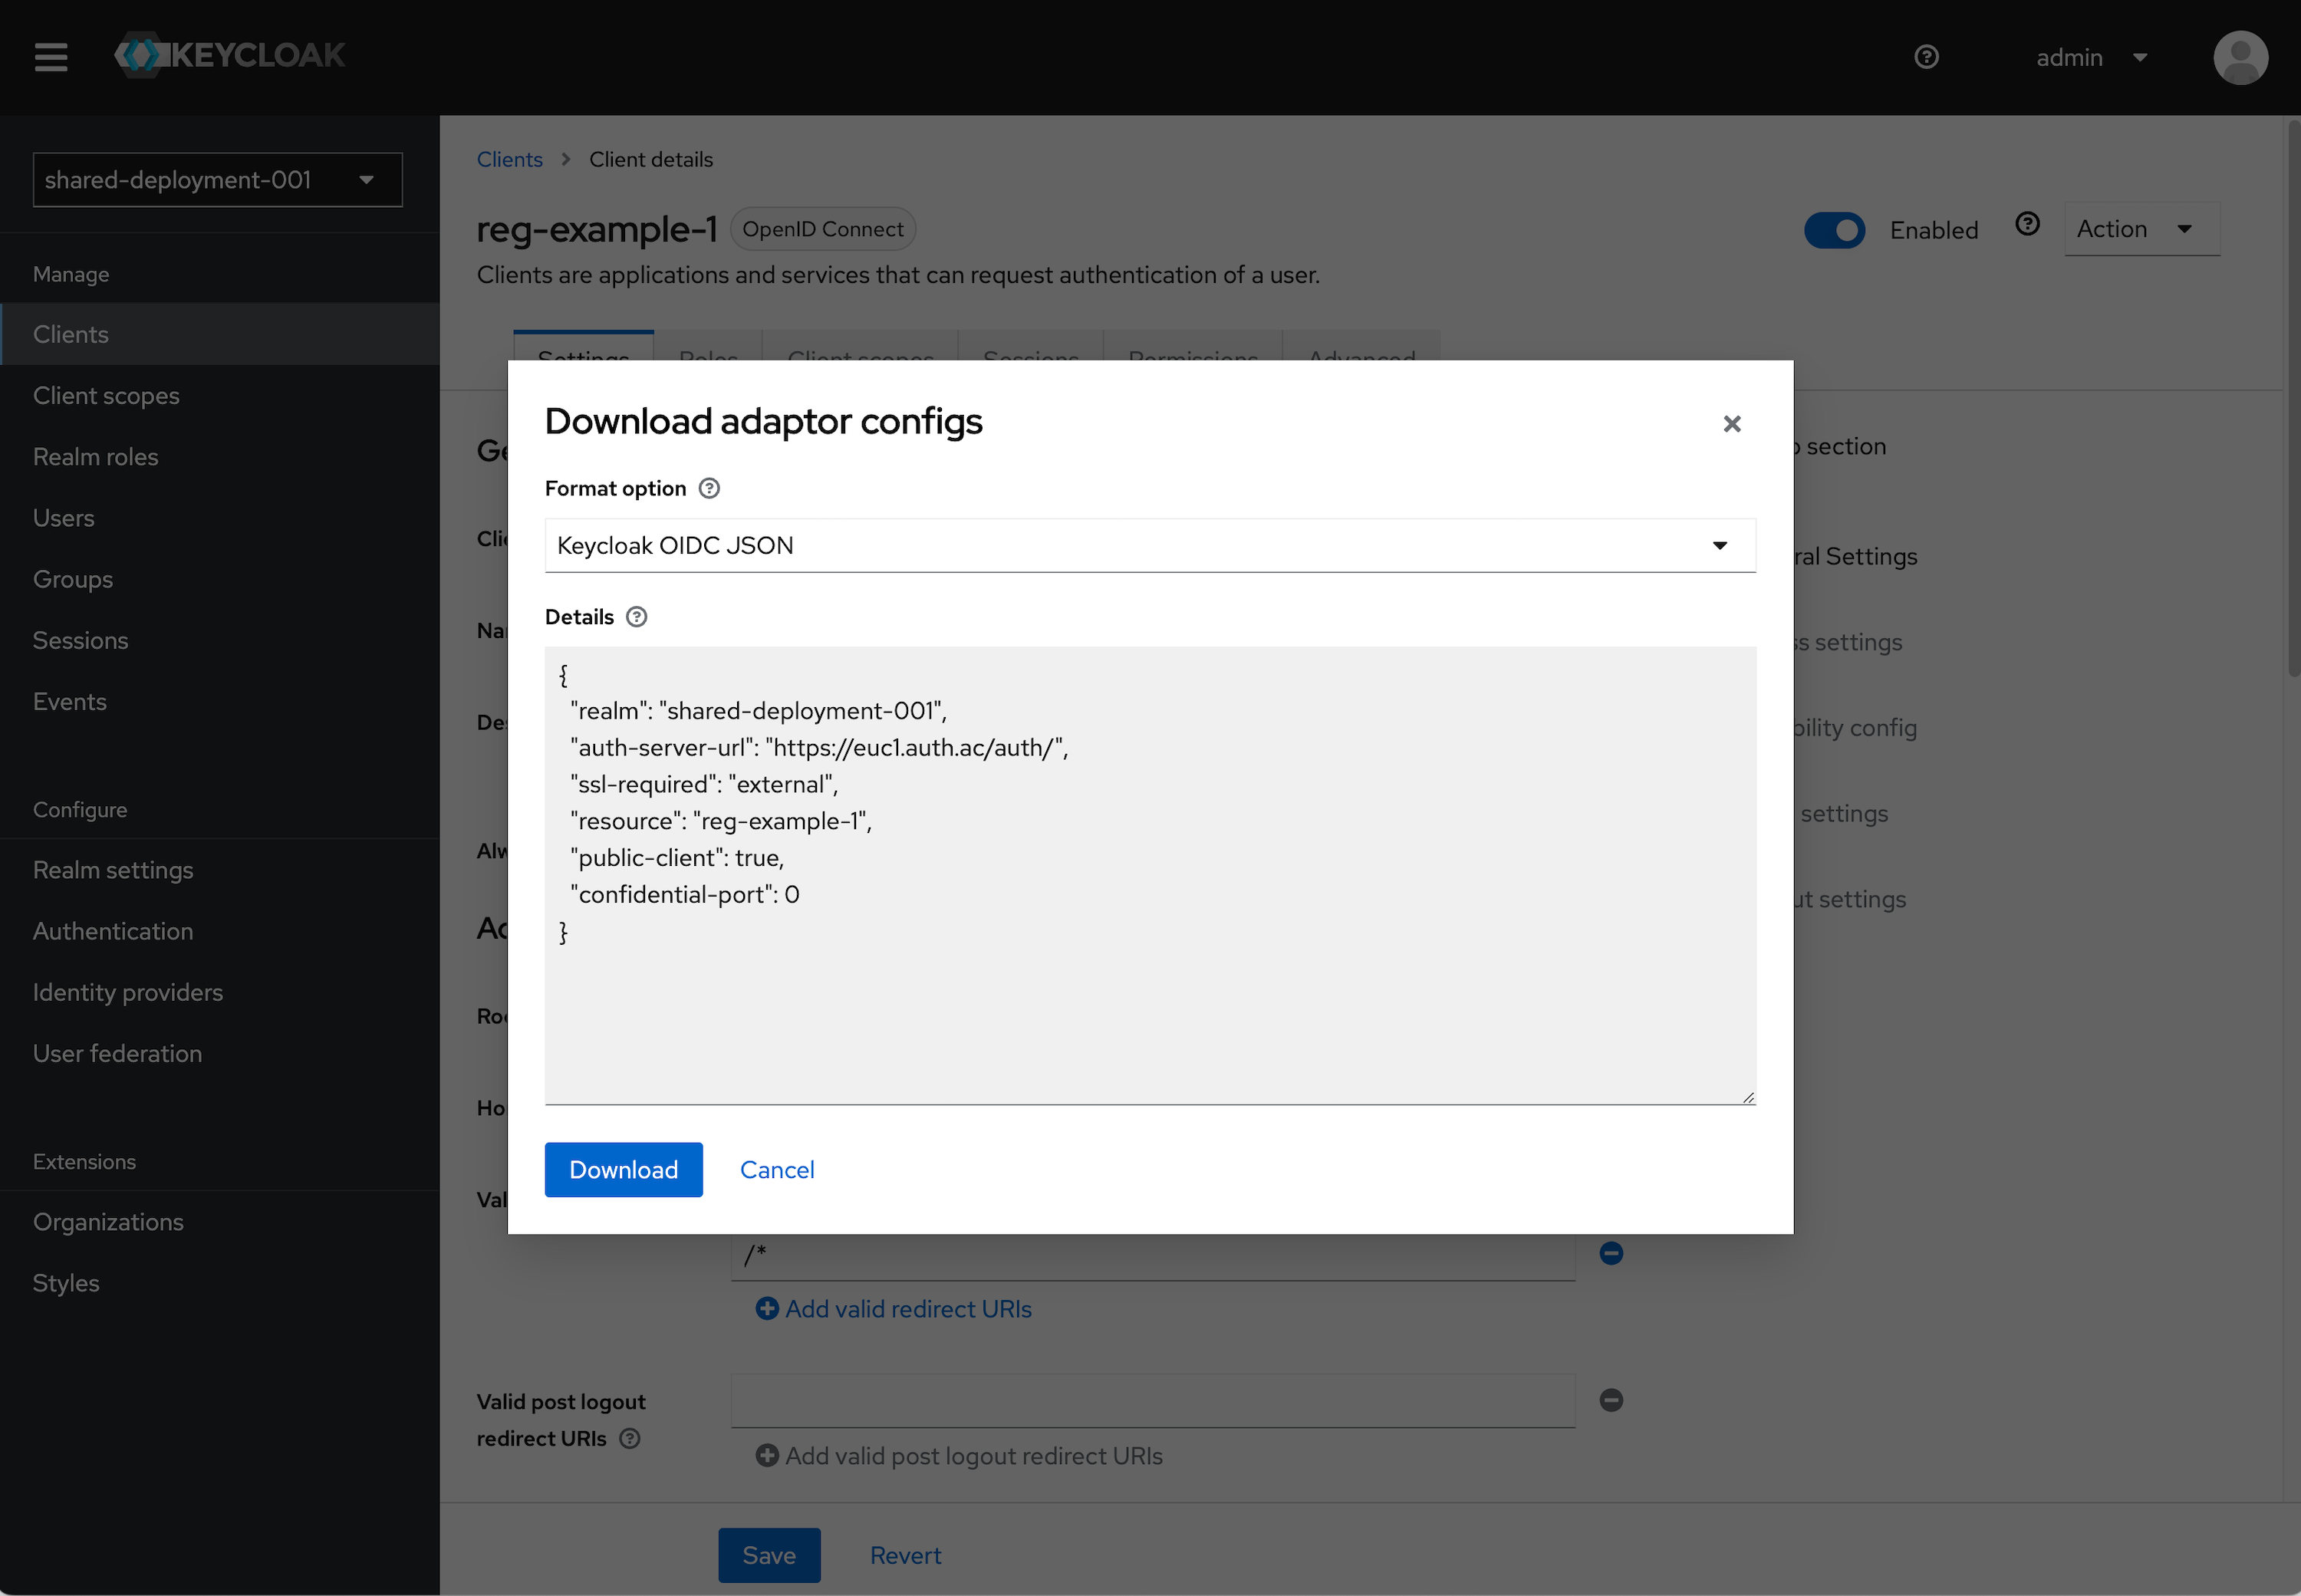Click the Cancel link in the dialog
The width and height of the screenshot is (2301, 1596).
click(777, 1169)
